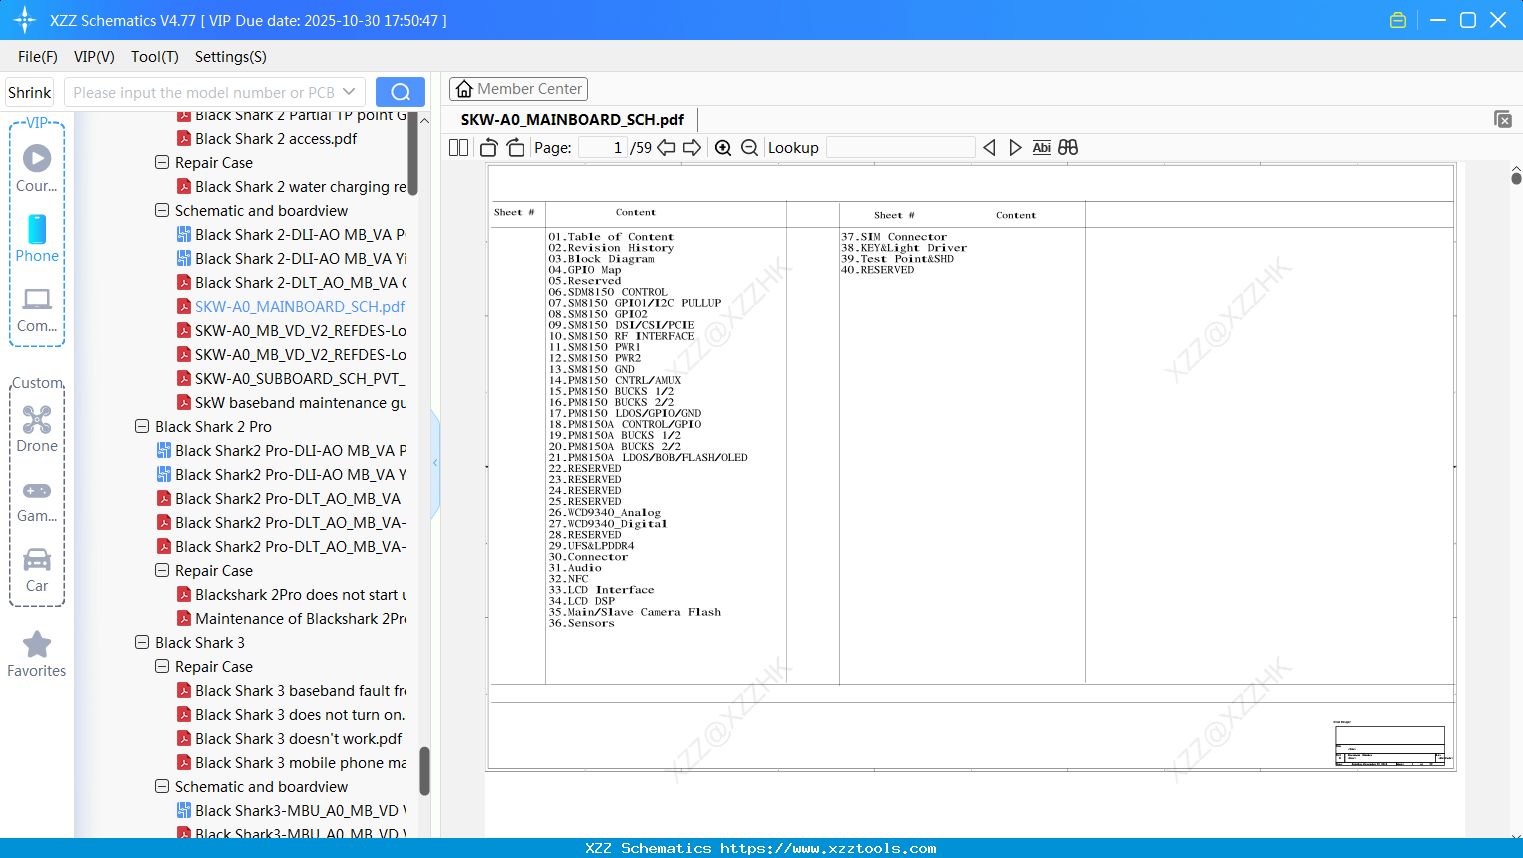The width and height of the screenshot is (1523, 858).
Task: Open Black Shark 2-DLT_AO_MB_VA PDF
Action: [x=291, y=282]
